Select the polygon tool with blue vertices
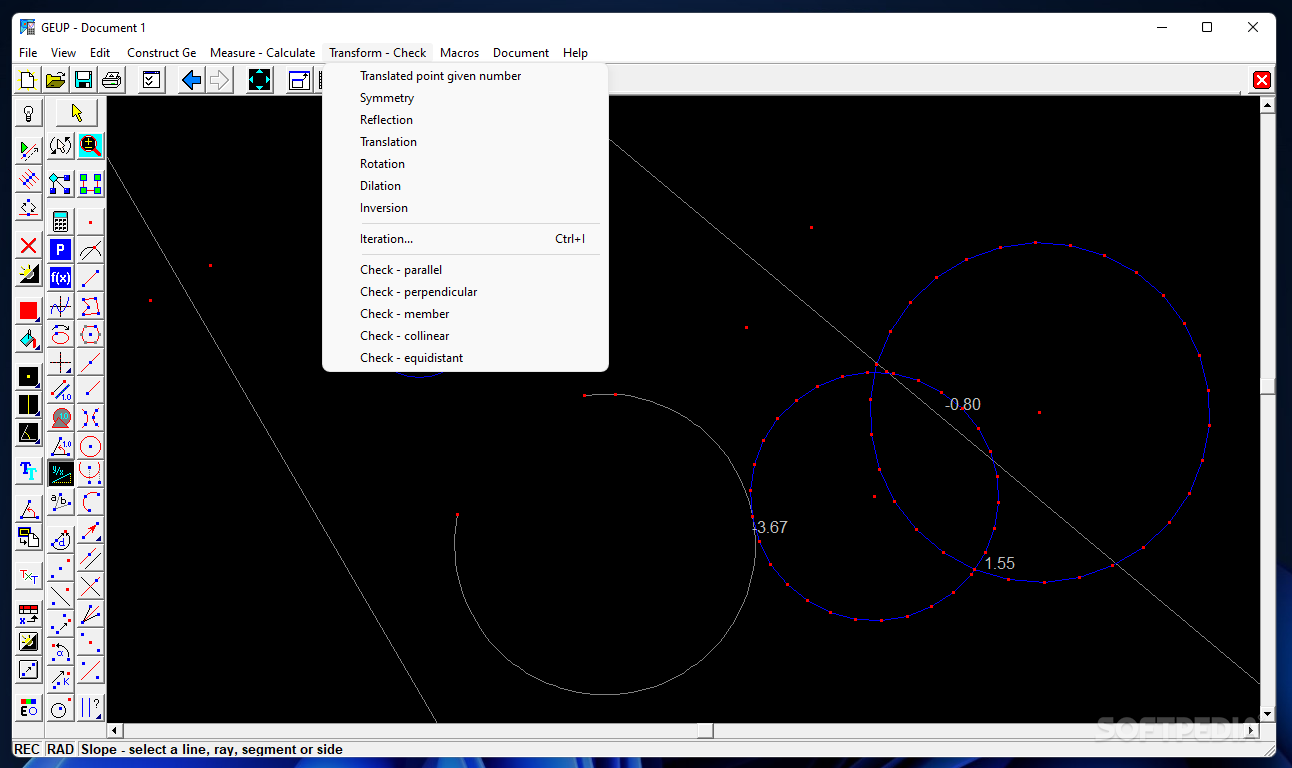The width and height of the screenshot is (1292, 768). tap(91, 306)
